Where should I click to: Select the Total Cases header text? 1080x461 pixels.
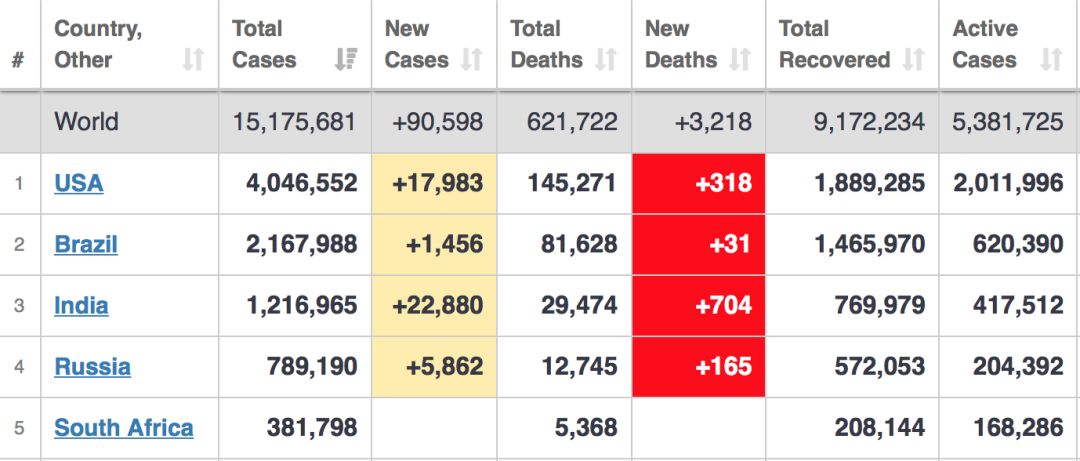point(264,44)
